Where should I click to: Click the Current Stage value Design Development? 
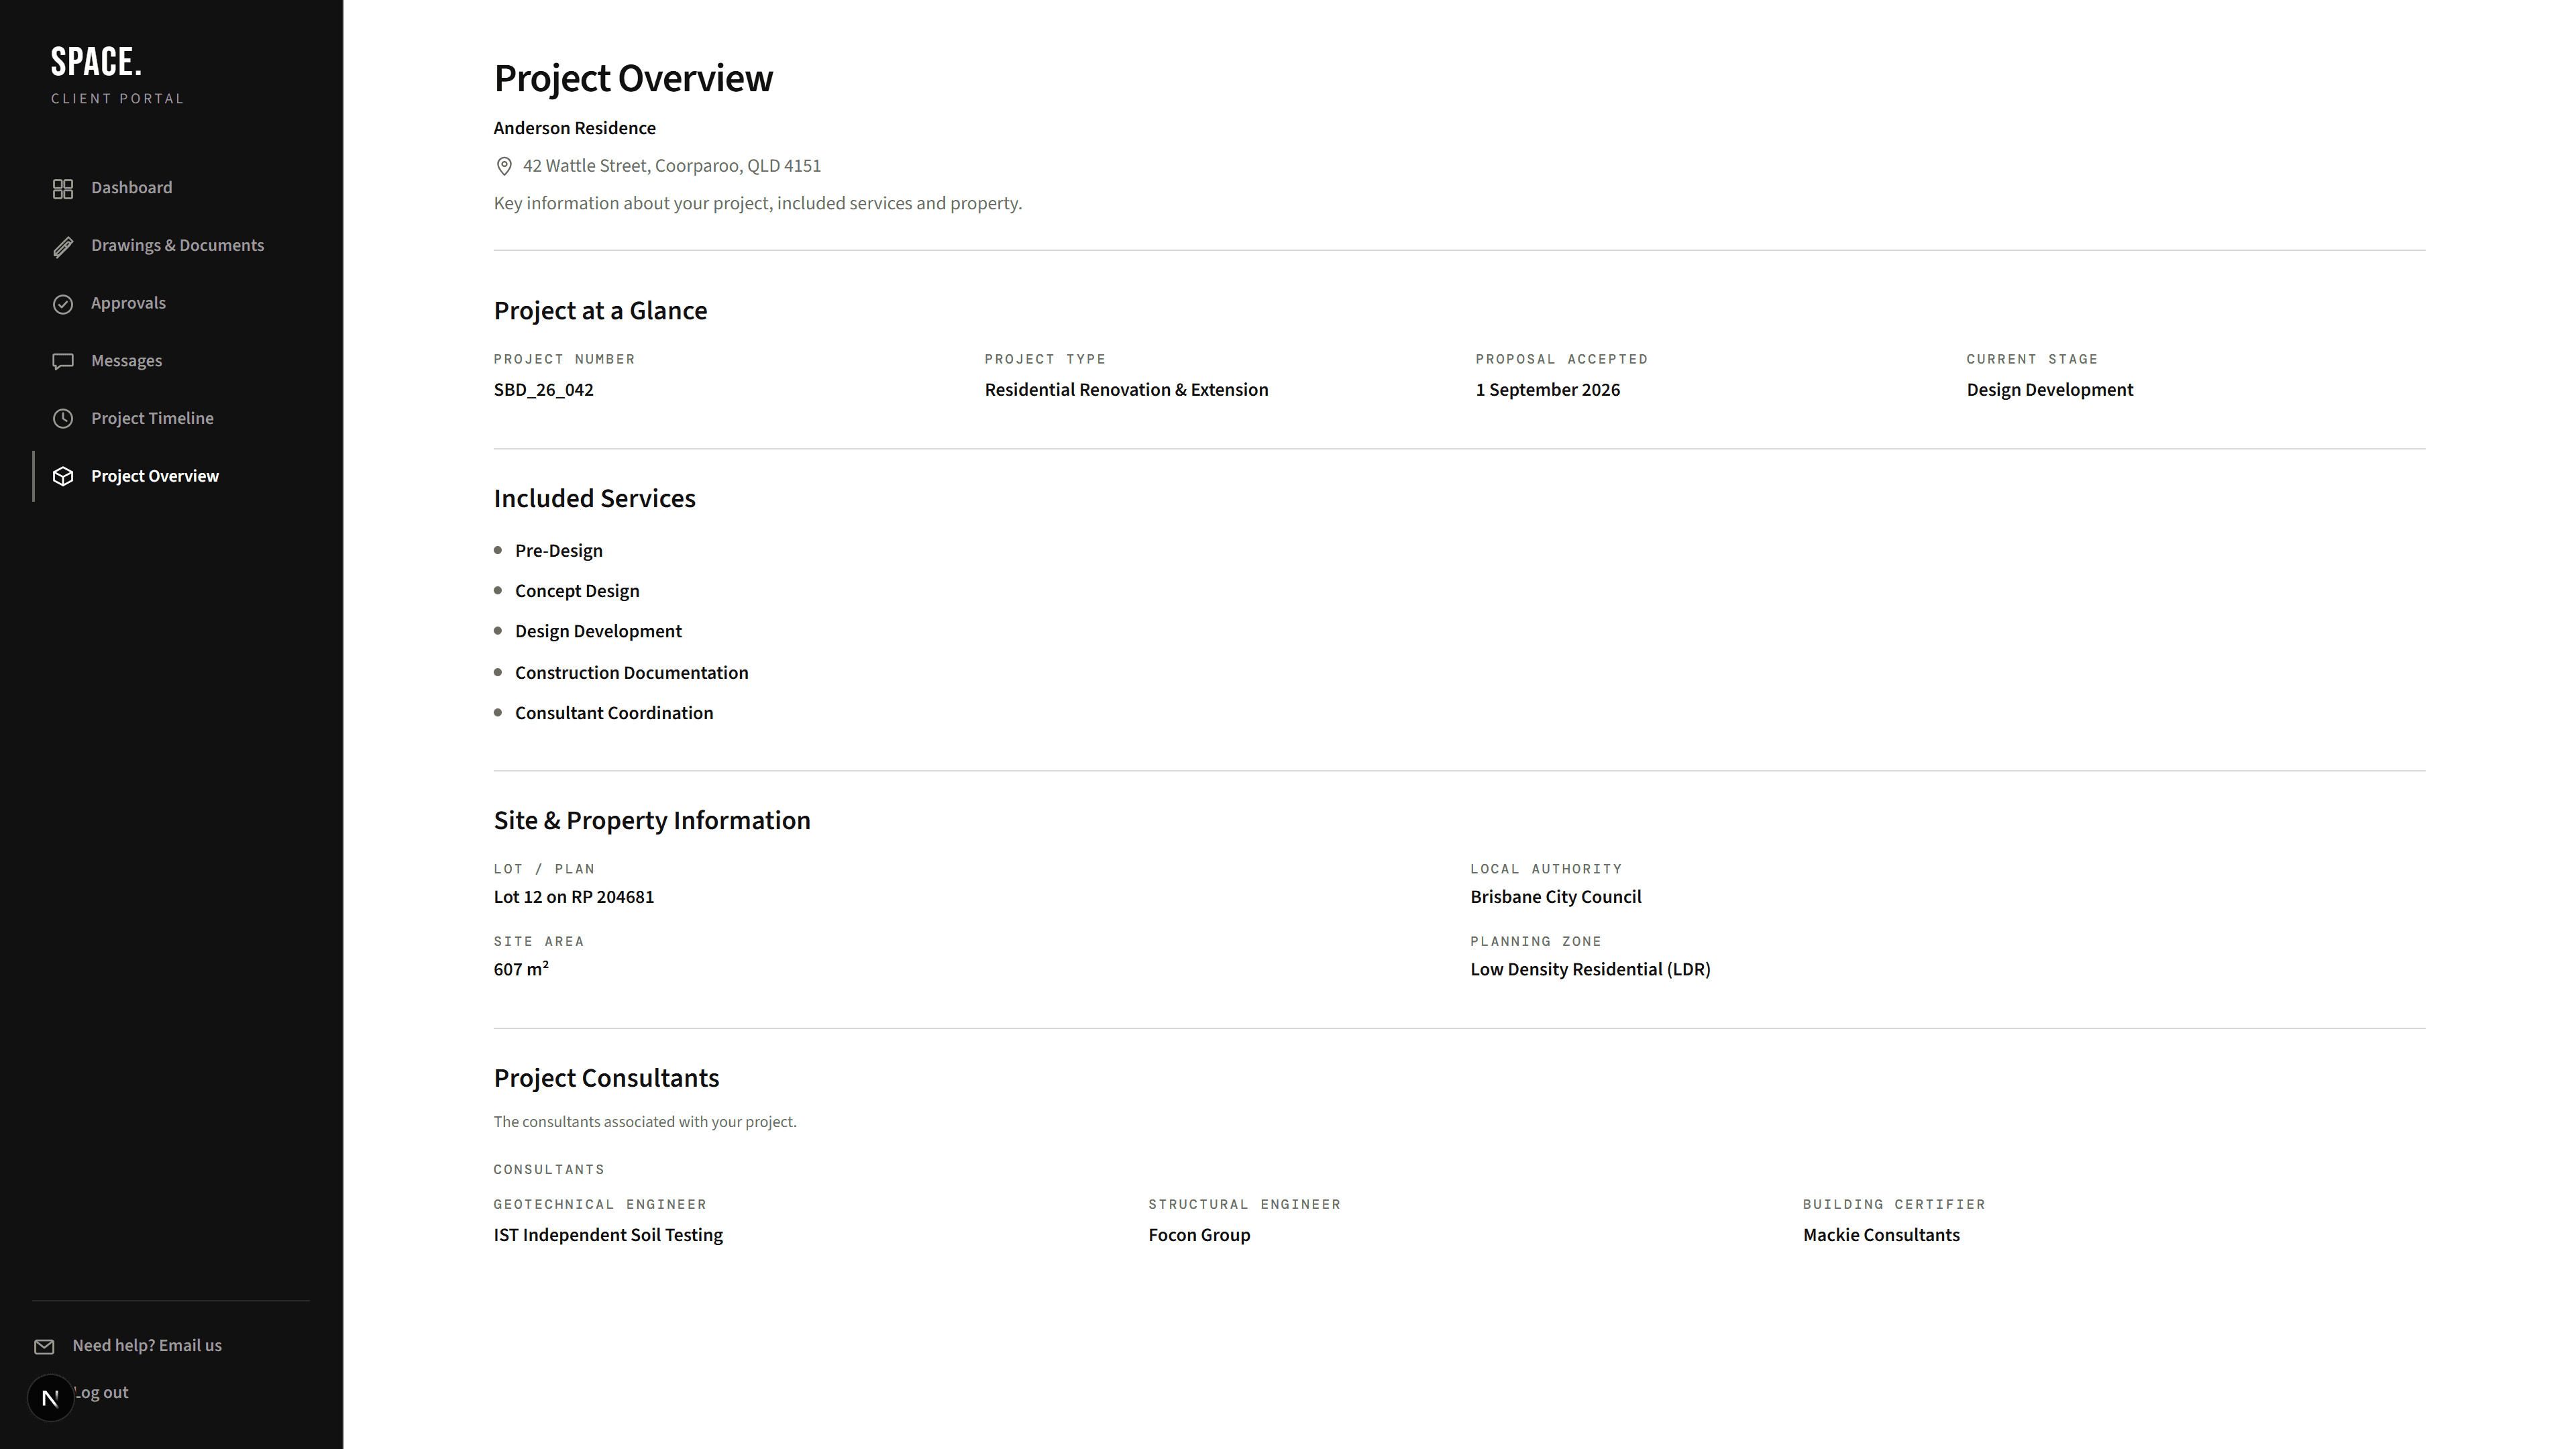pos(2049,390)
